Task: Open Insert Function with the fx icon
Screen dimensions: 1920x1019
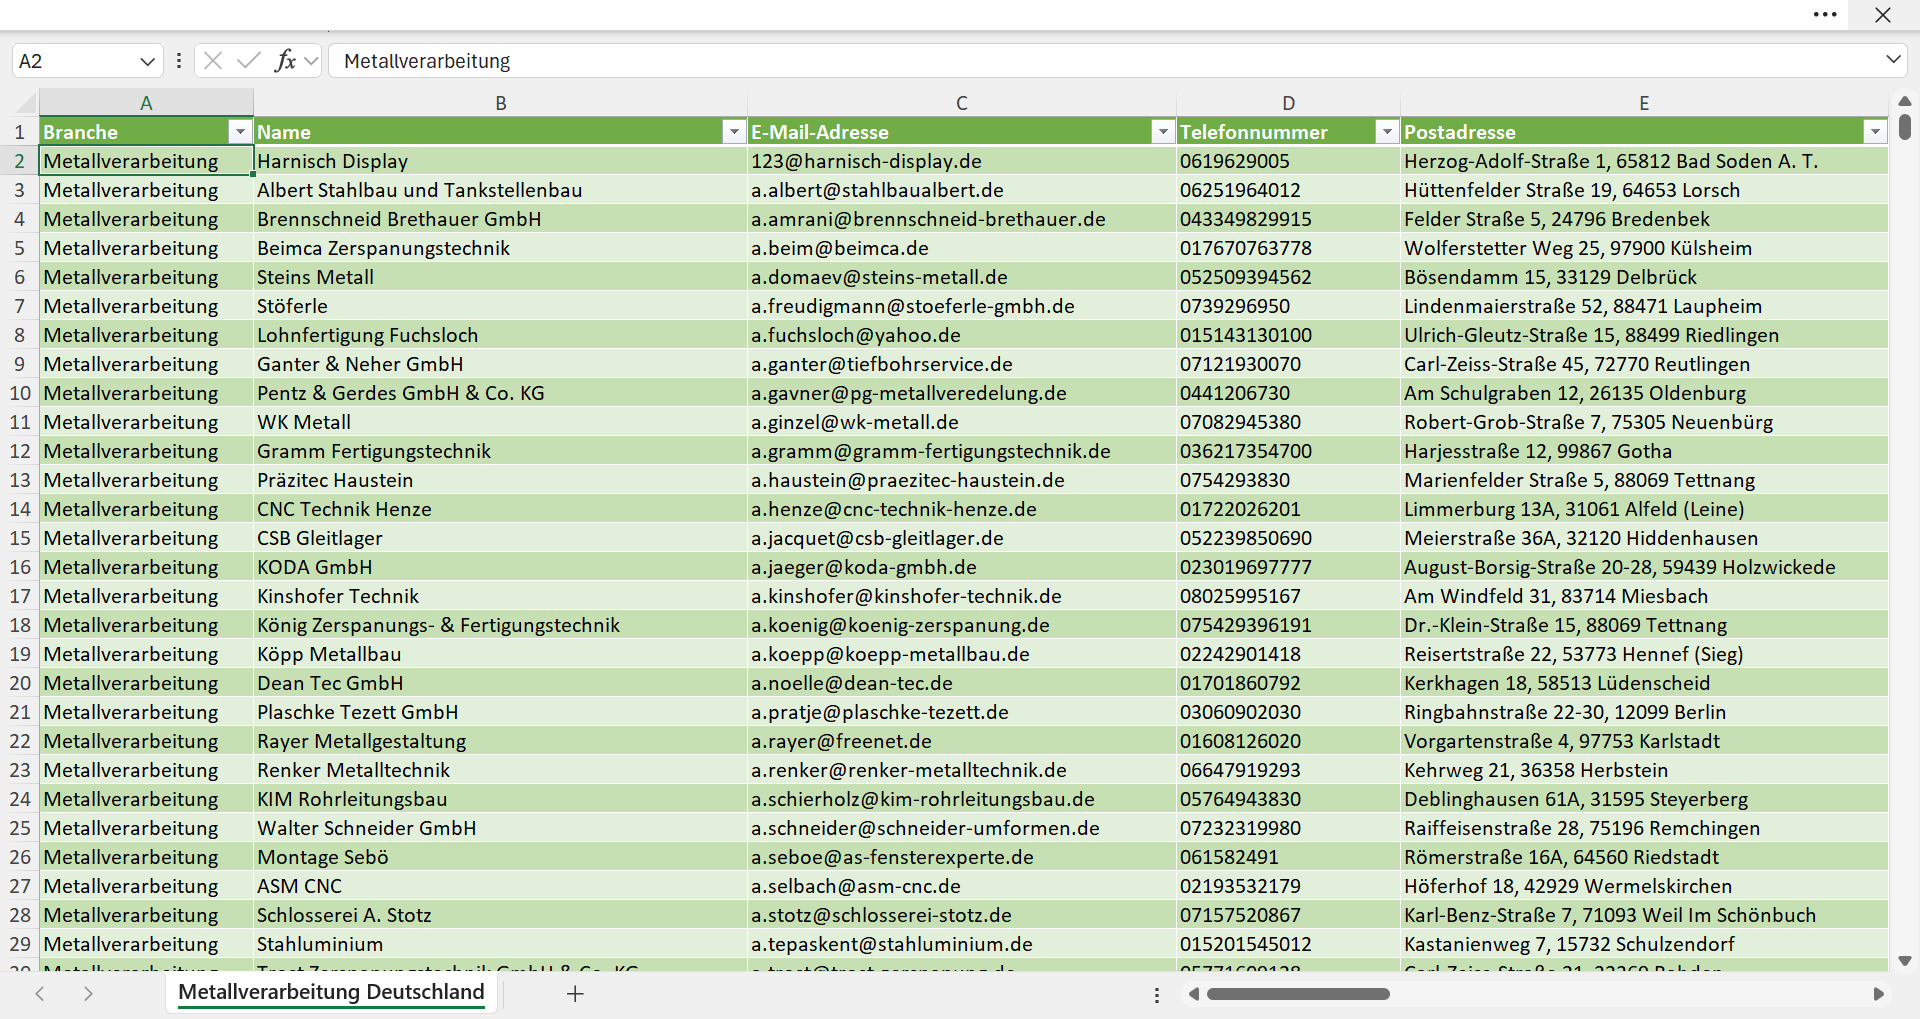Action: click(285, 61)
